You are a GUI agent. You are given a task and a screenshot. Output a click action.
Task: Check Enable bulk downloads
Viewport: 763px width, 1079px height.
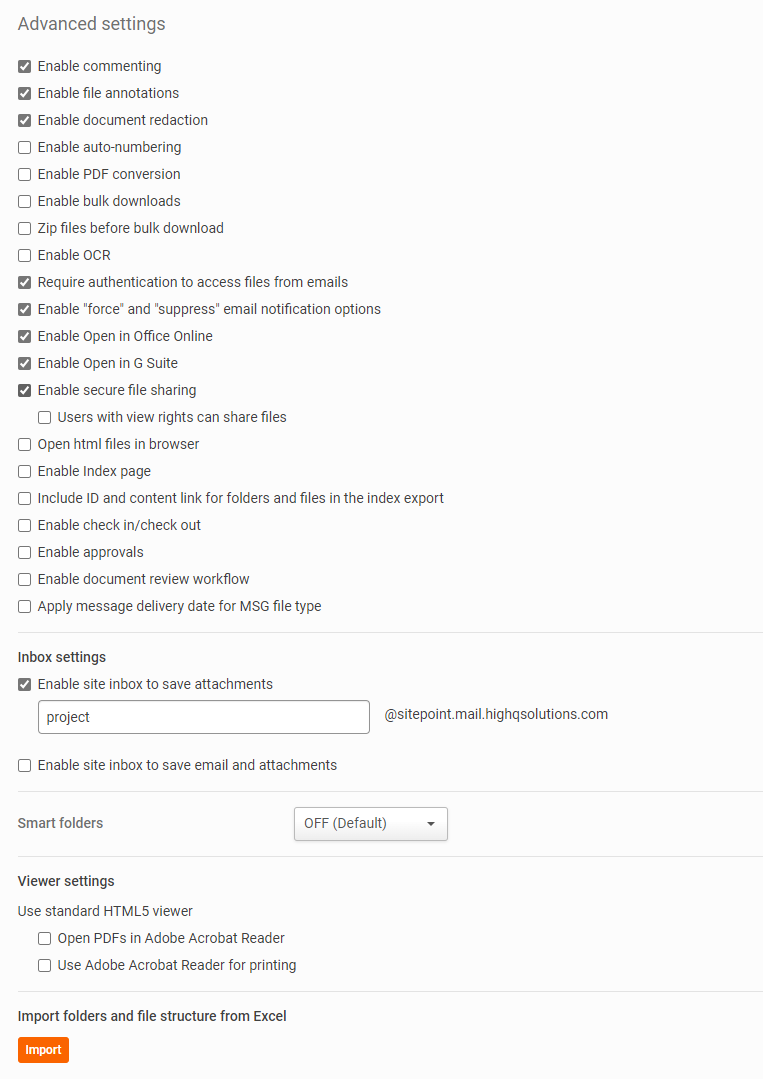(25, 202)
